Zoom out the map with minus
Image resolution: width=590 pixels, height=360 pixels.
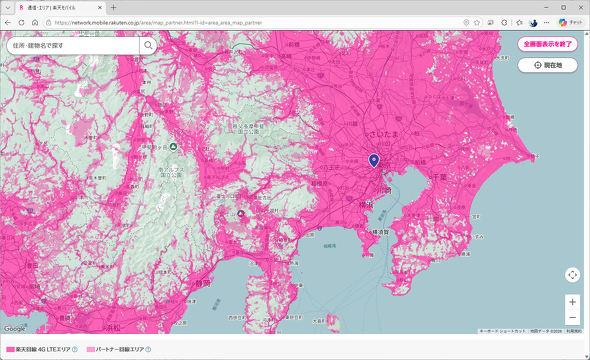572,317
